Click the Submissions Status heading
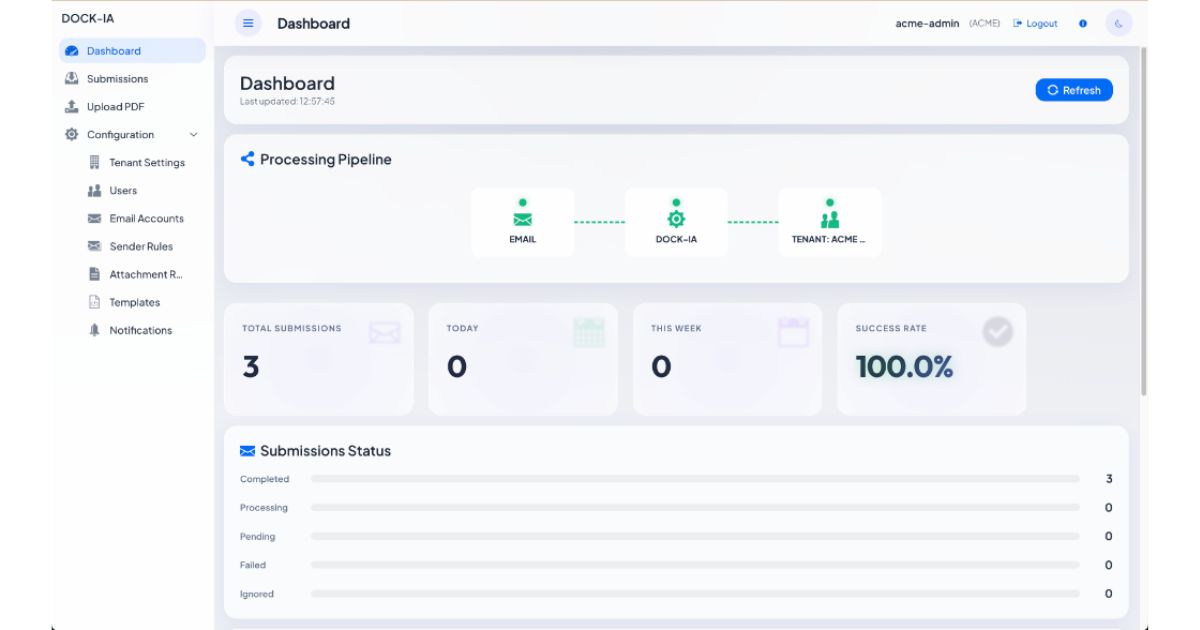 click(325, 451)
